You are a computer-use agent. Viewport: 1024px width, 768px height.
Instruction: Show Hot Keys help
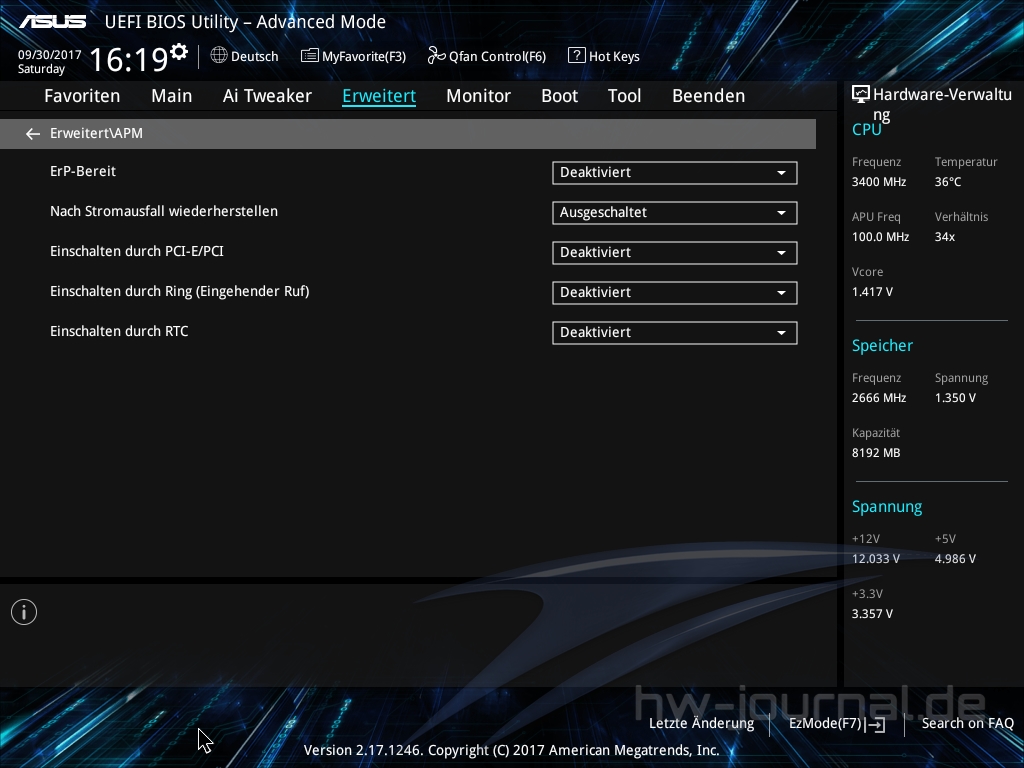614,57
